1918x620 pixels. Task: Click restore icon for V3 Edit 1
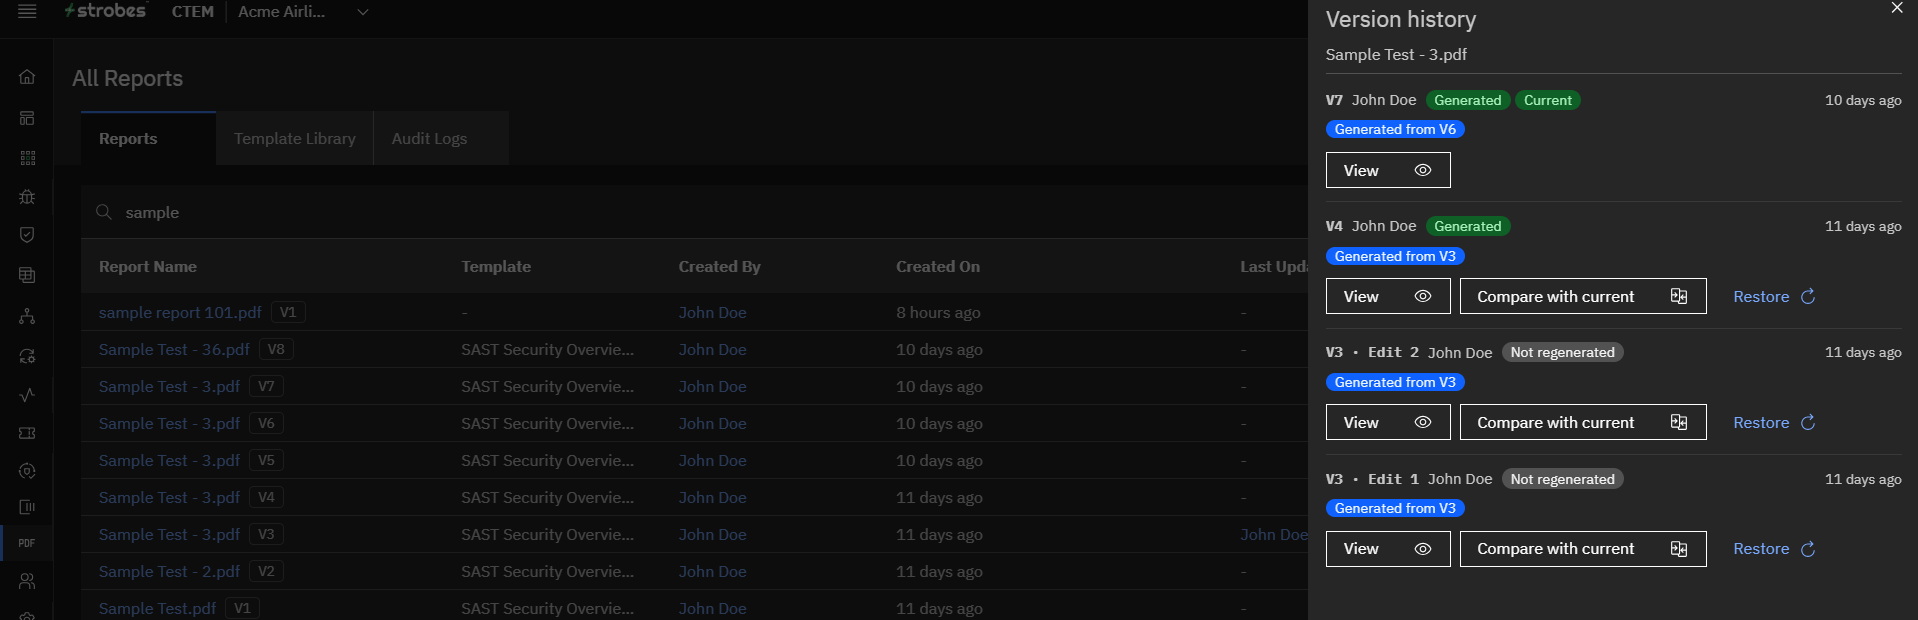click(x=1808, y=549)
